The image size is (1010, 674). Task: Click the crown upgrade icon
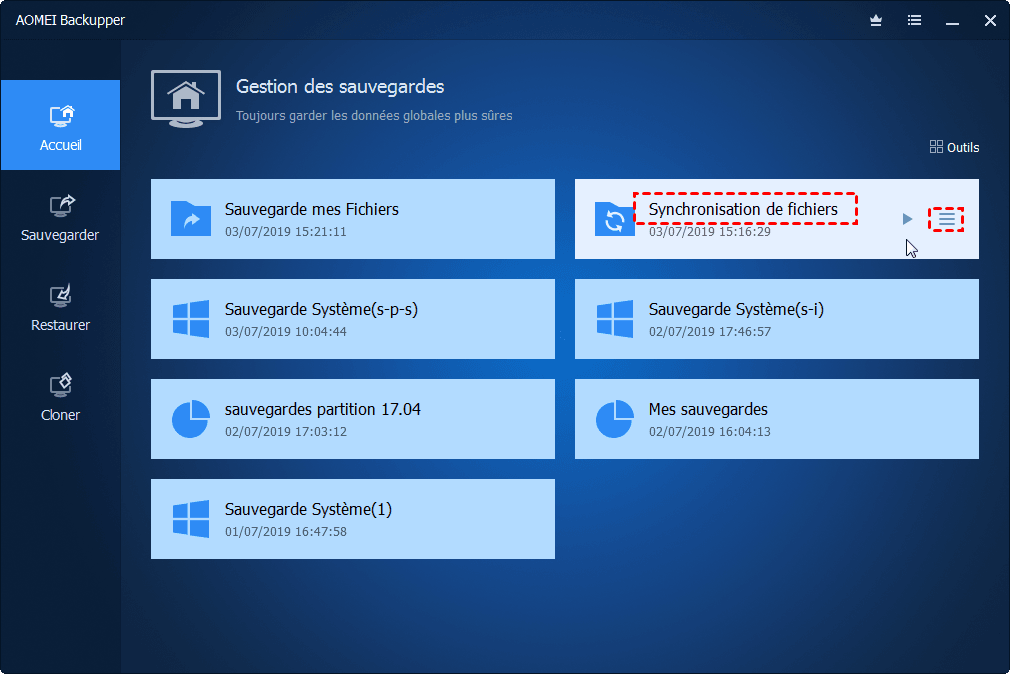(x=876, y=21)
